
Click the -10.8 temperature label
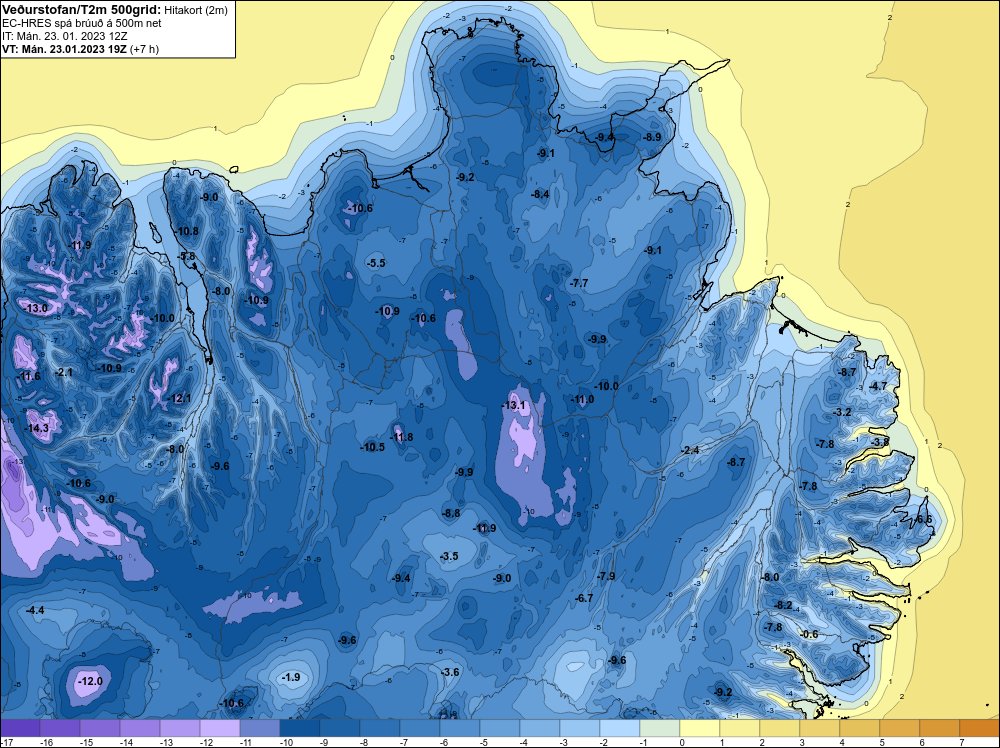coord(187,231)
